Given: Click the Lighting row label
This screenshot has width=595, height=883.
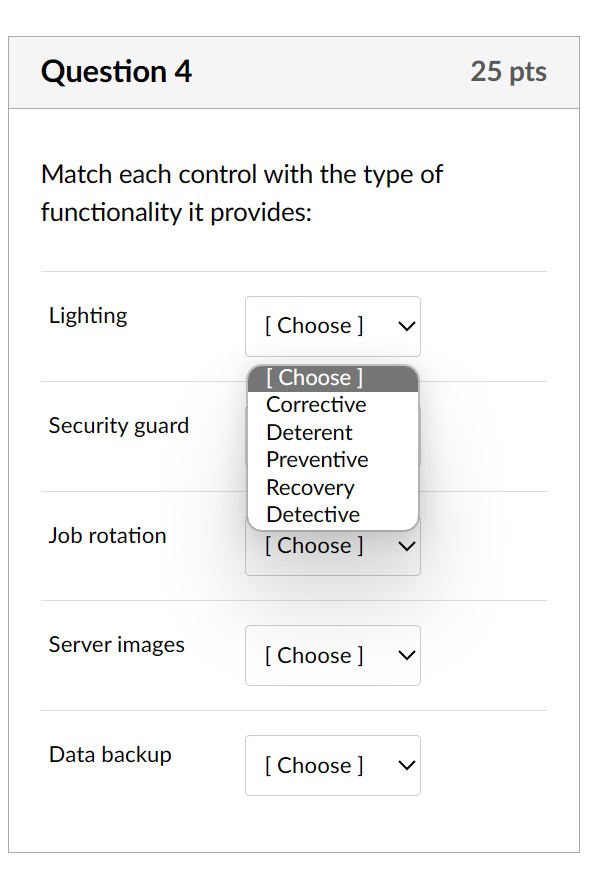Looking at the screenshot, I should [x=88, y=315].
